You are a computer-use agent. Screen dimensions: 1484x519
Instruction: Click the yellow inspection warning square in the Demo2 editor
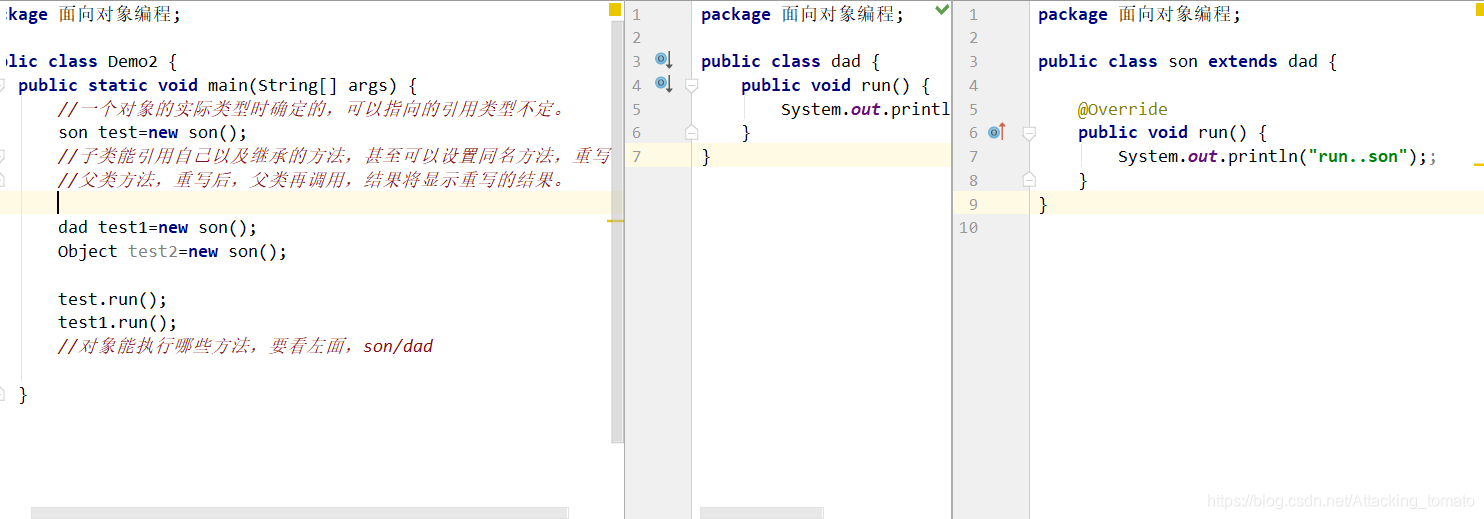click(x=615, y=10)
